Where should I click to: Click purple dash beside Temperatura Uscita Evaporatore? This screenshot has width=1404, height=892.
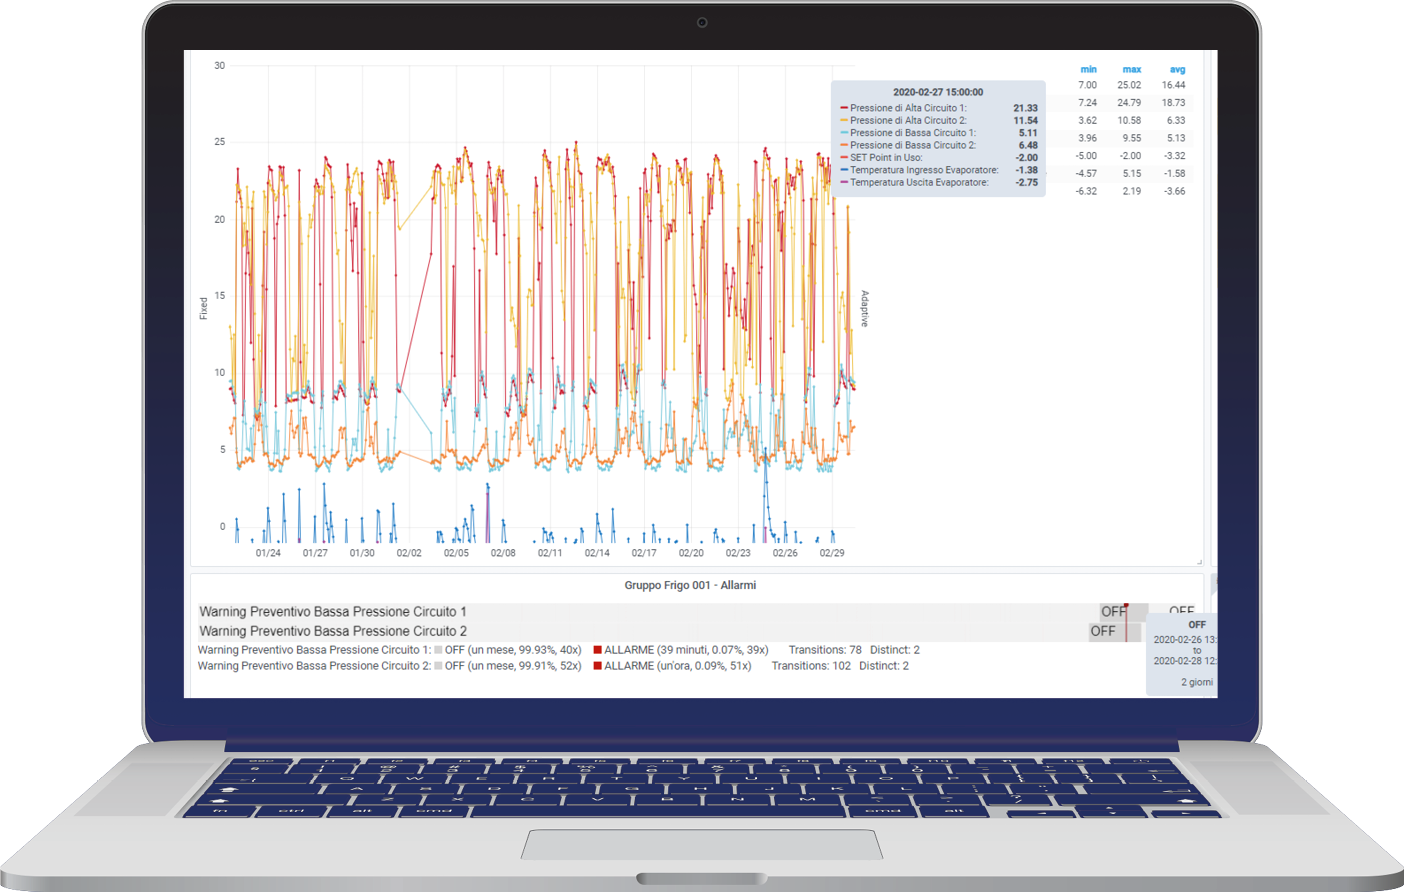(844, 183)
